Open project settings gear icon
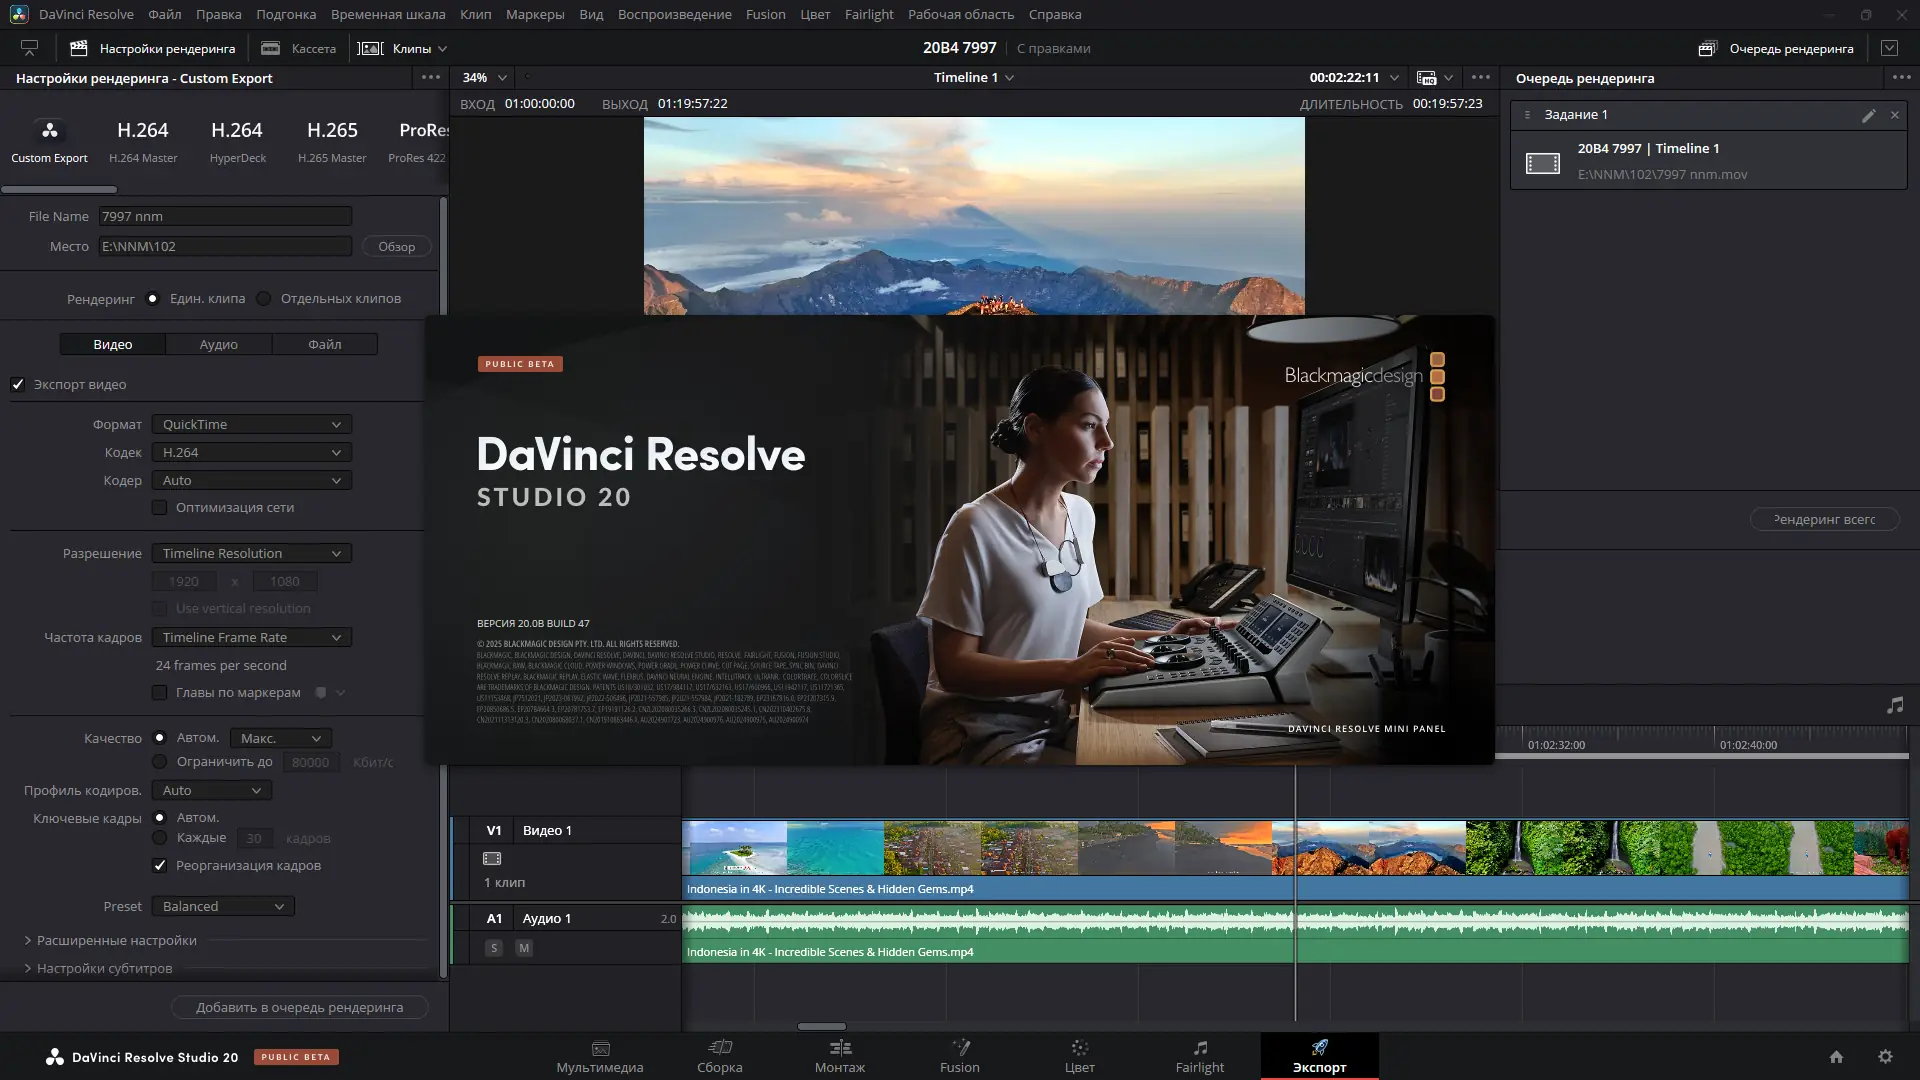The image size is (1920, 1080). pos(1885,1057)
